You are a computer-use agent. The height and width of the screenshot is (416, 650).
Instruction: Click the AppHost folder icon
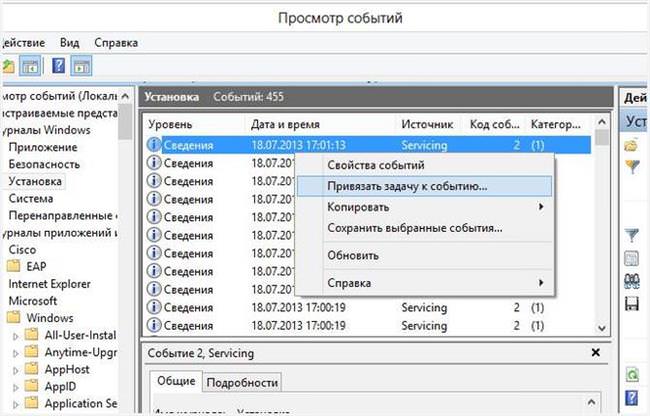click(x=32, y=369)
